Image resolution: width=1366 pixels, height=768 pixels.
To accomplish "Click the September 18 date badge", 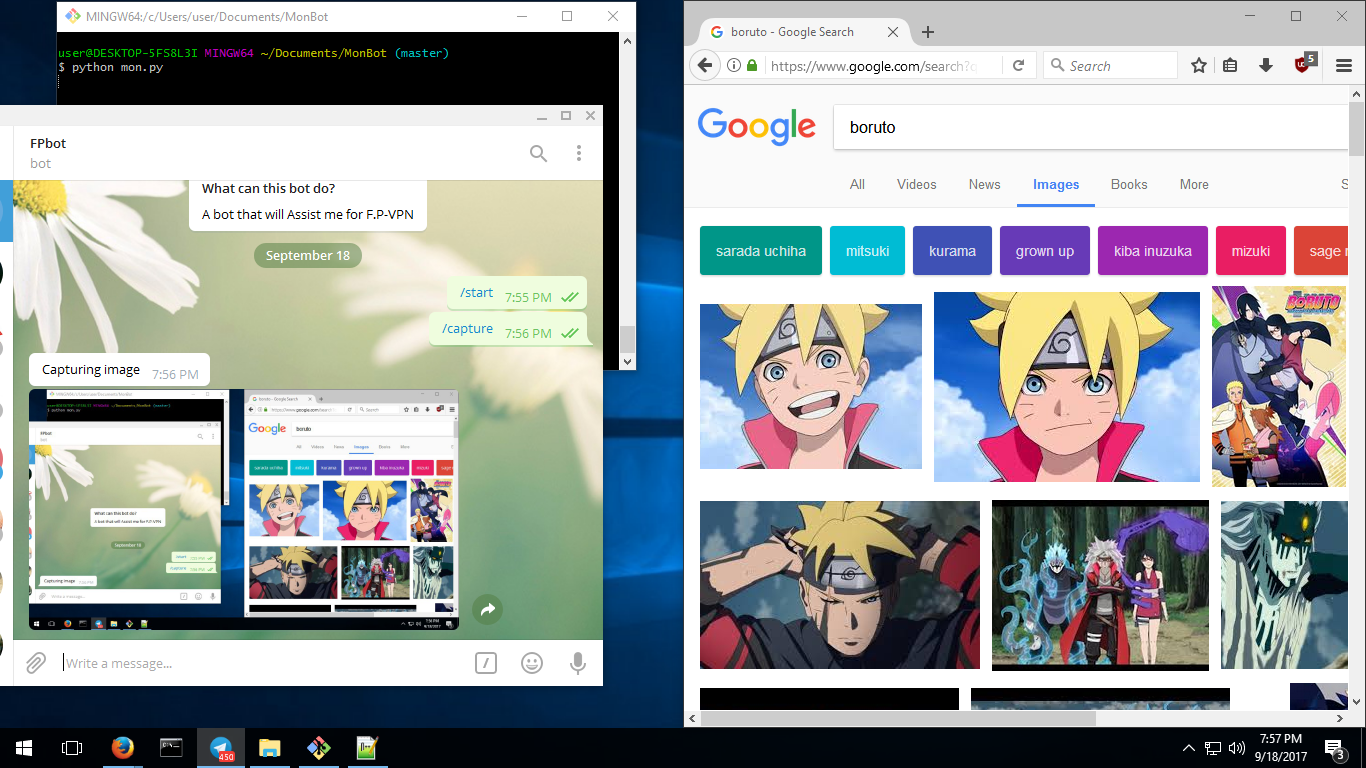I will pos(308,255).
